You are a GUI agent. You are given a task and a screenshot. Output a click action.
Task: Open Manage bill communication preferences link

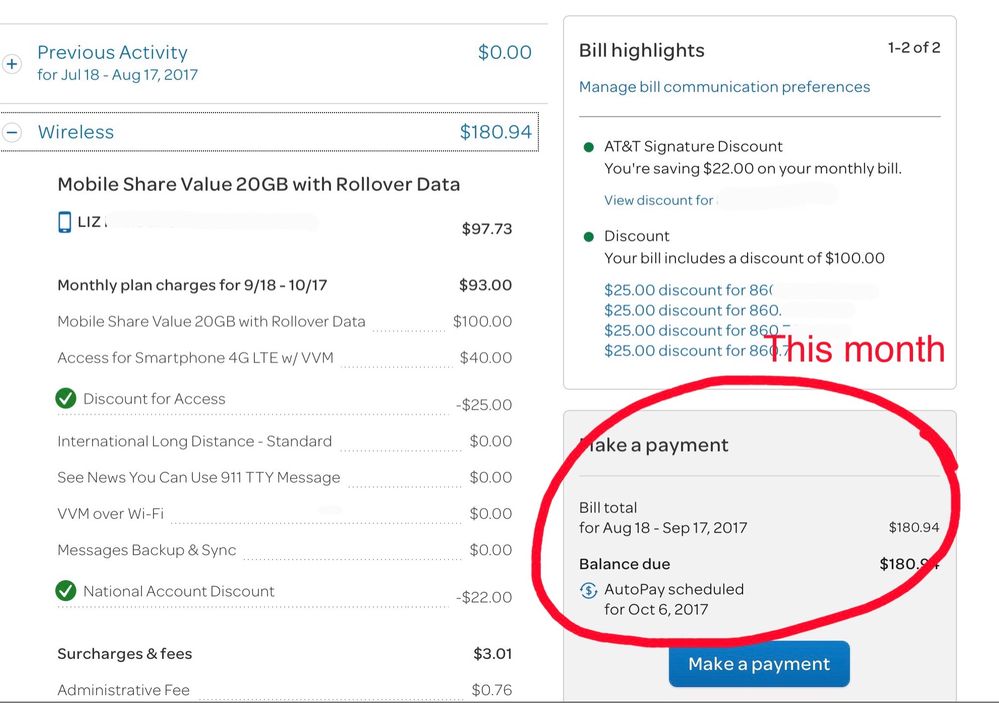click(724, 87)
